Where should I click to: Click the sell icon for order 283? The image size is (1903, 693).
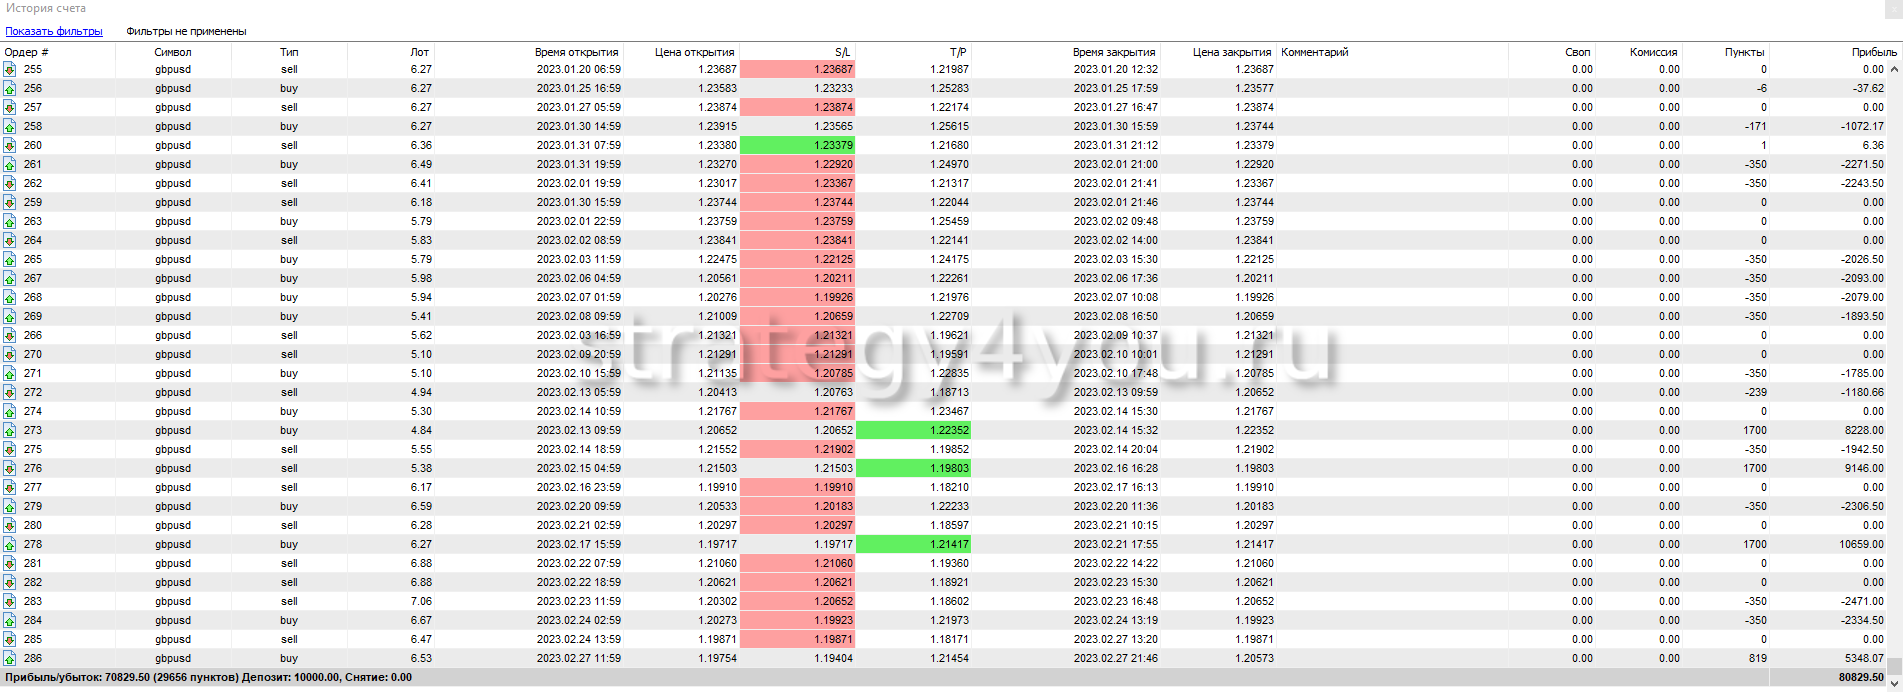(x=9, y=601)
